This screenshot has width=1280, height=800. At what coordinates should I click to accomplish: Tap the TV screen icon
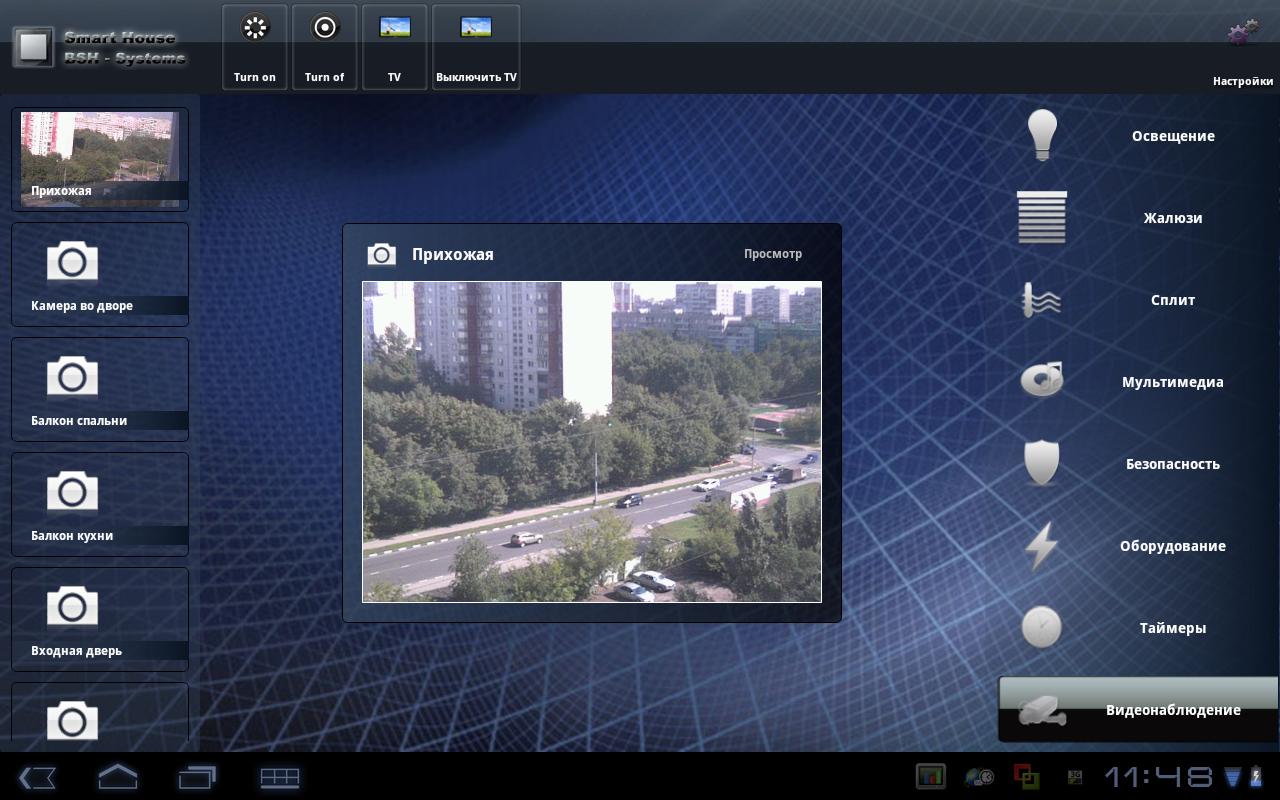(395, 28)
